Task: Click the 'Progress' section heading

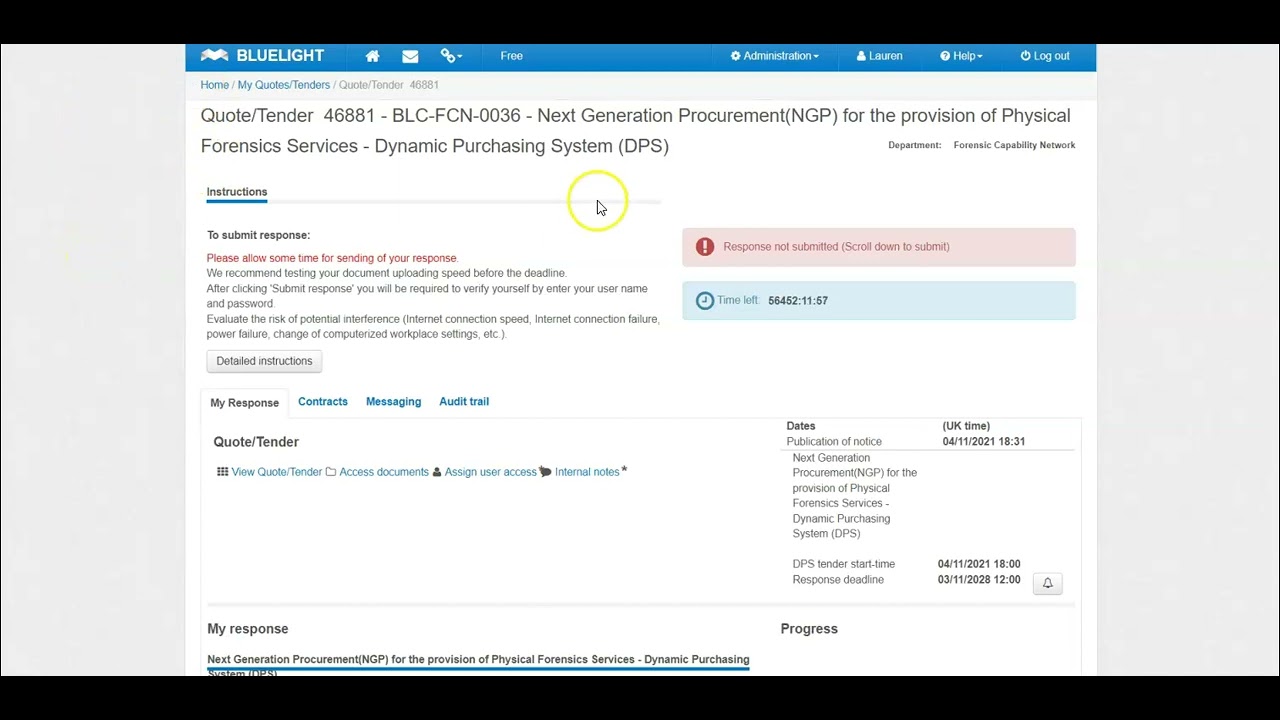Action: point(809,629)
